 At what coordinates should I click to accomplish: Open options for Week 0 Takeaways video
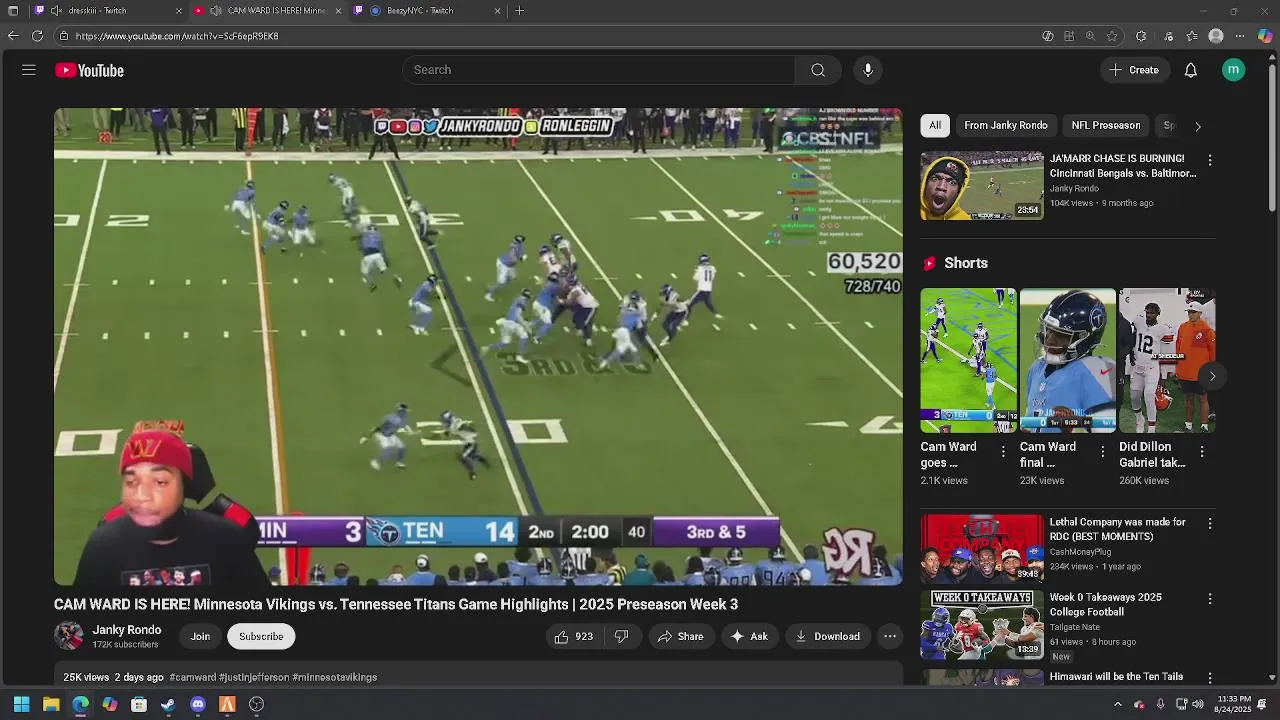click(x=1210, y=599)
